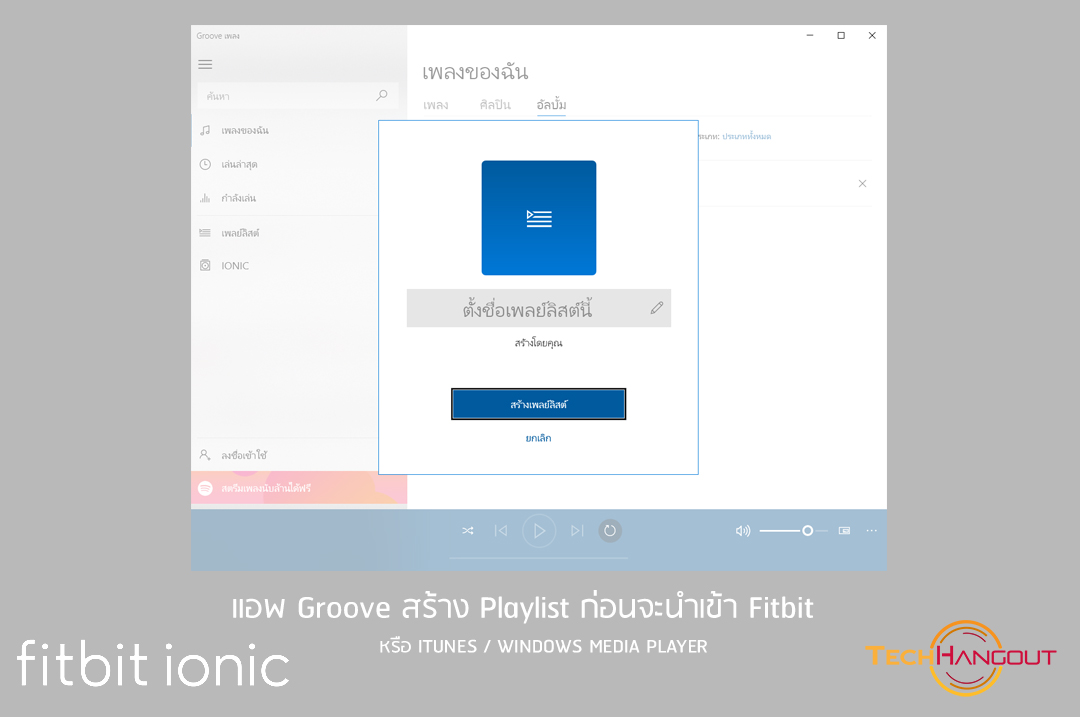Screen dimensions: 1080x717
Task: Click the เพลงของฉัน page heading
Action: [475, 72]
